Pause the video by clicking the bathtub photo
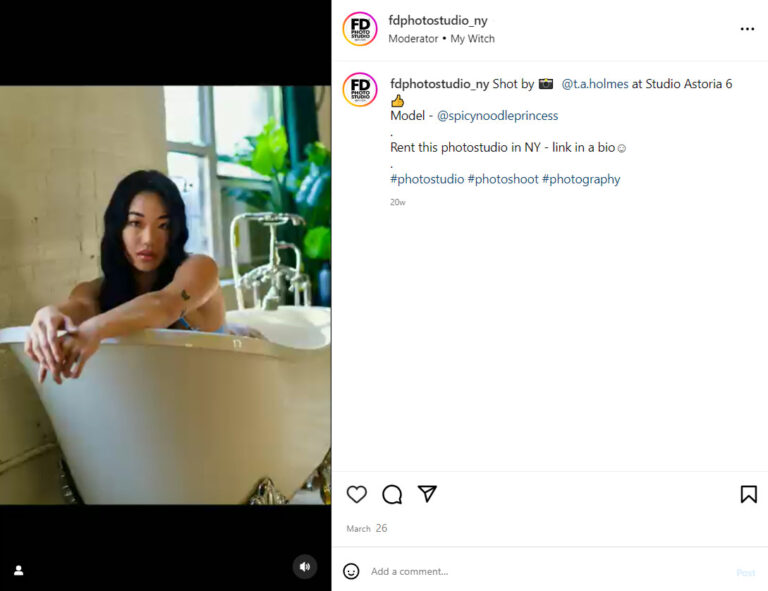The width and height of the screenshot is (768, 591). [166, 295]
